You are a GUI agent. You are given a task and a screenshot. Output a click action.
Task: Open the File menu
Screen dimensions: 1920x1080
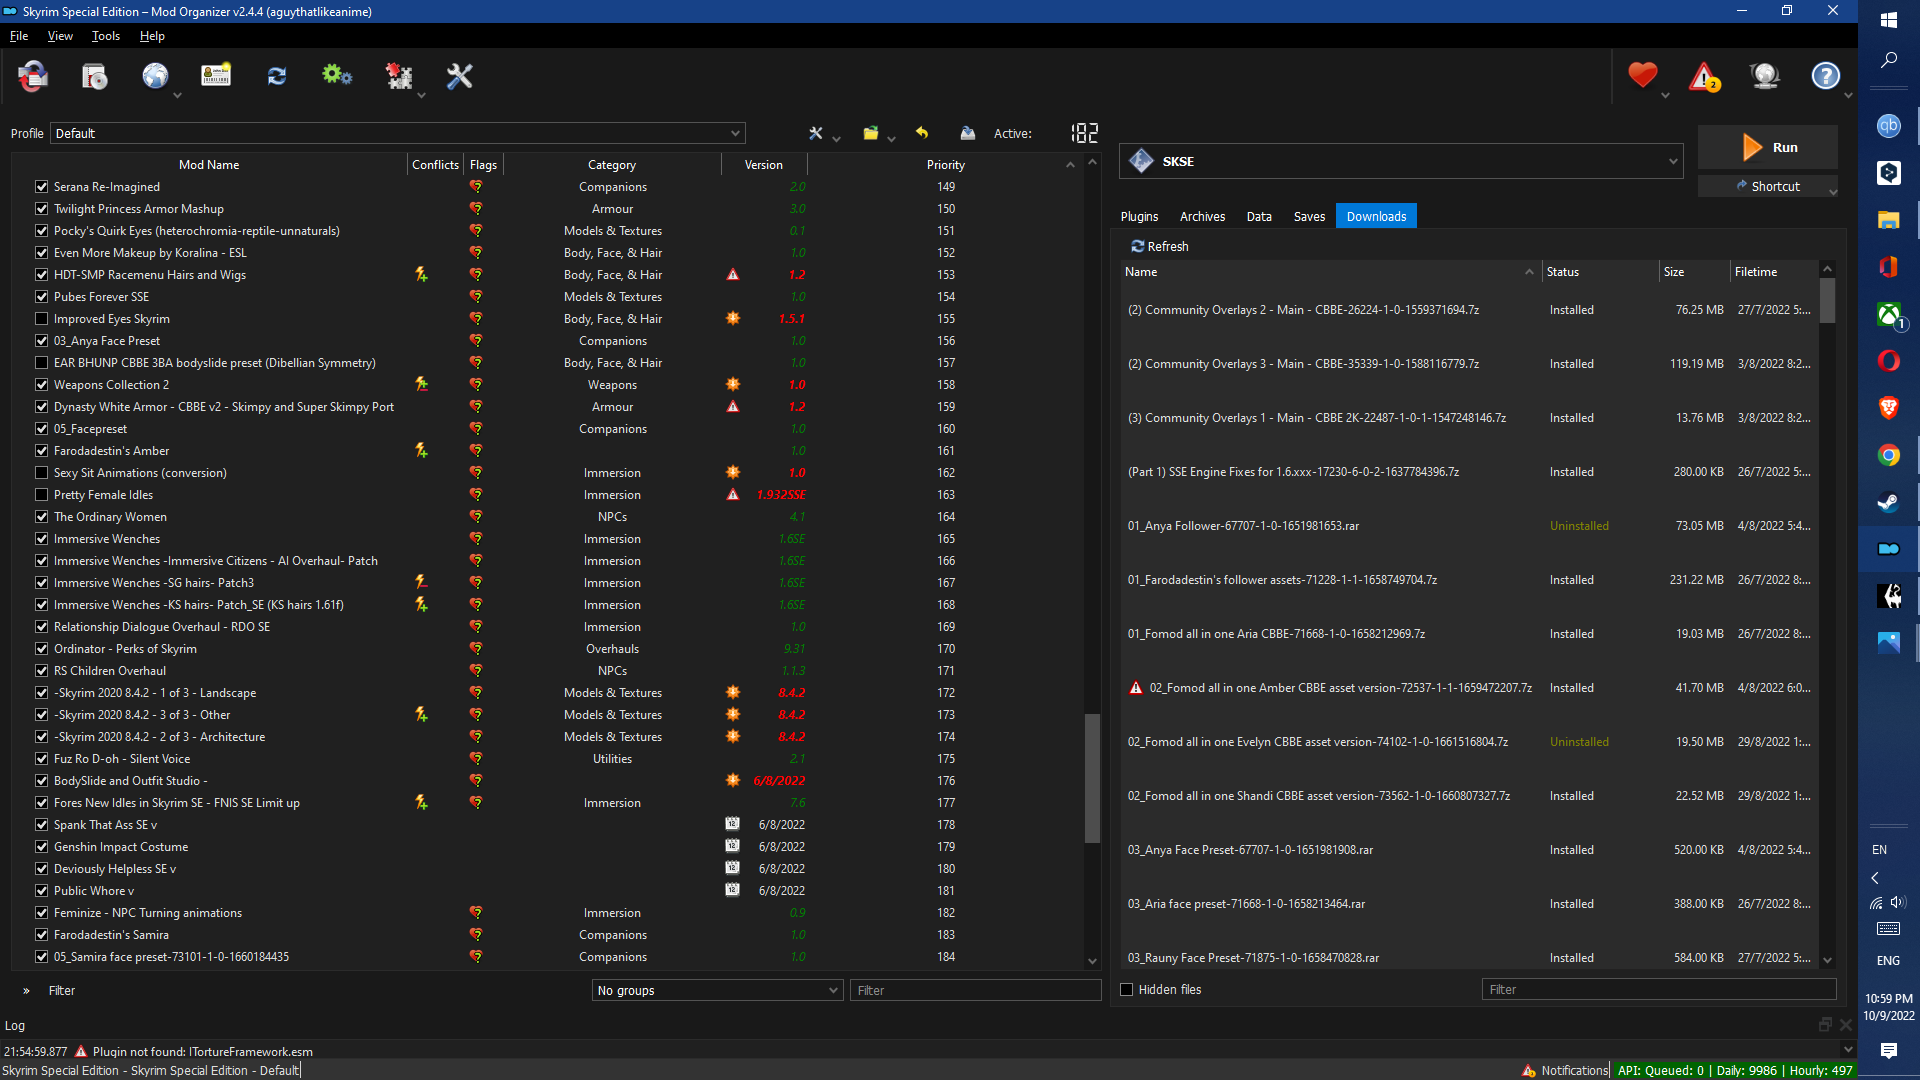[19, 36]
